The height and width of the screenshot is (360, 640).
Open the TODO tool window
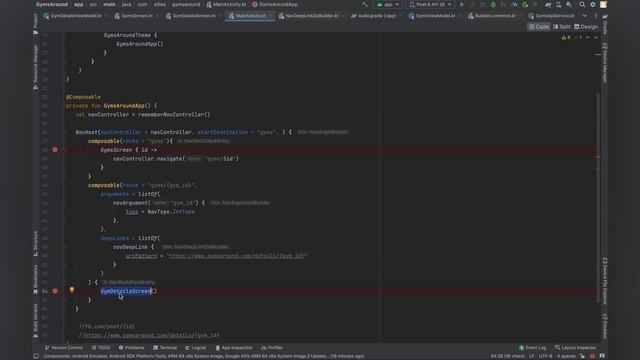101,348
